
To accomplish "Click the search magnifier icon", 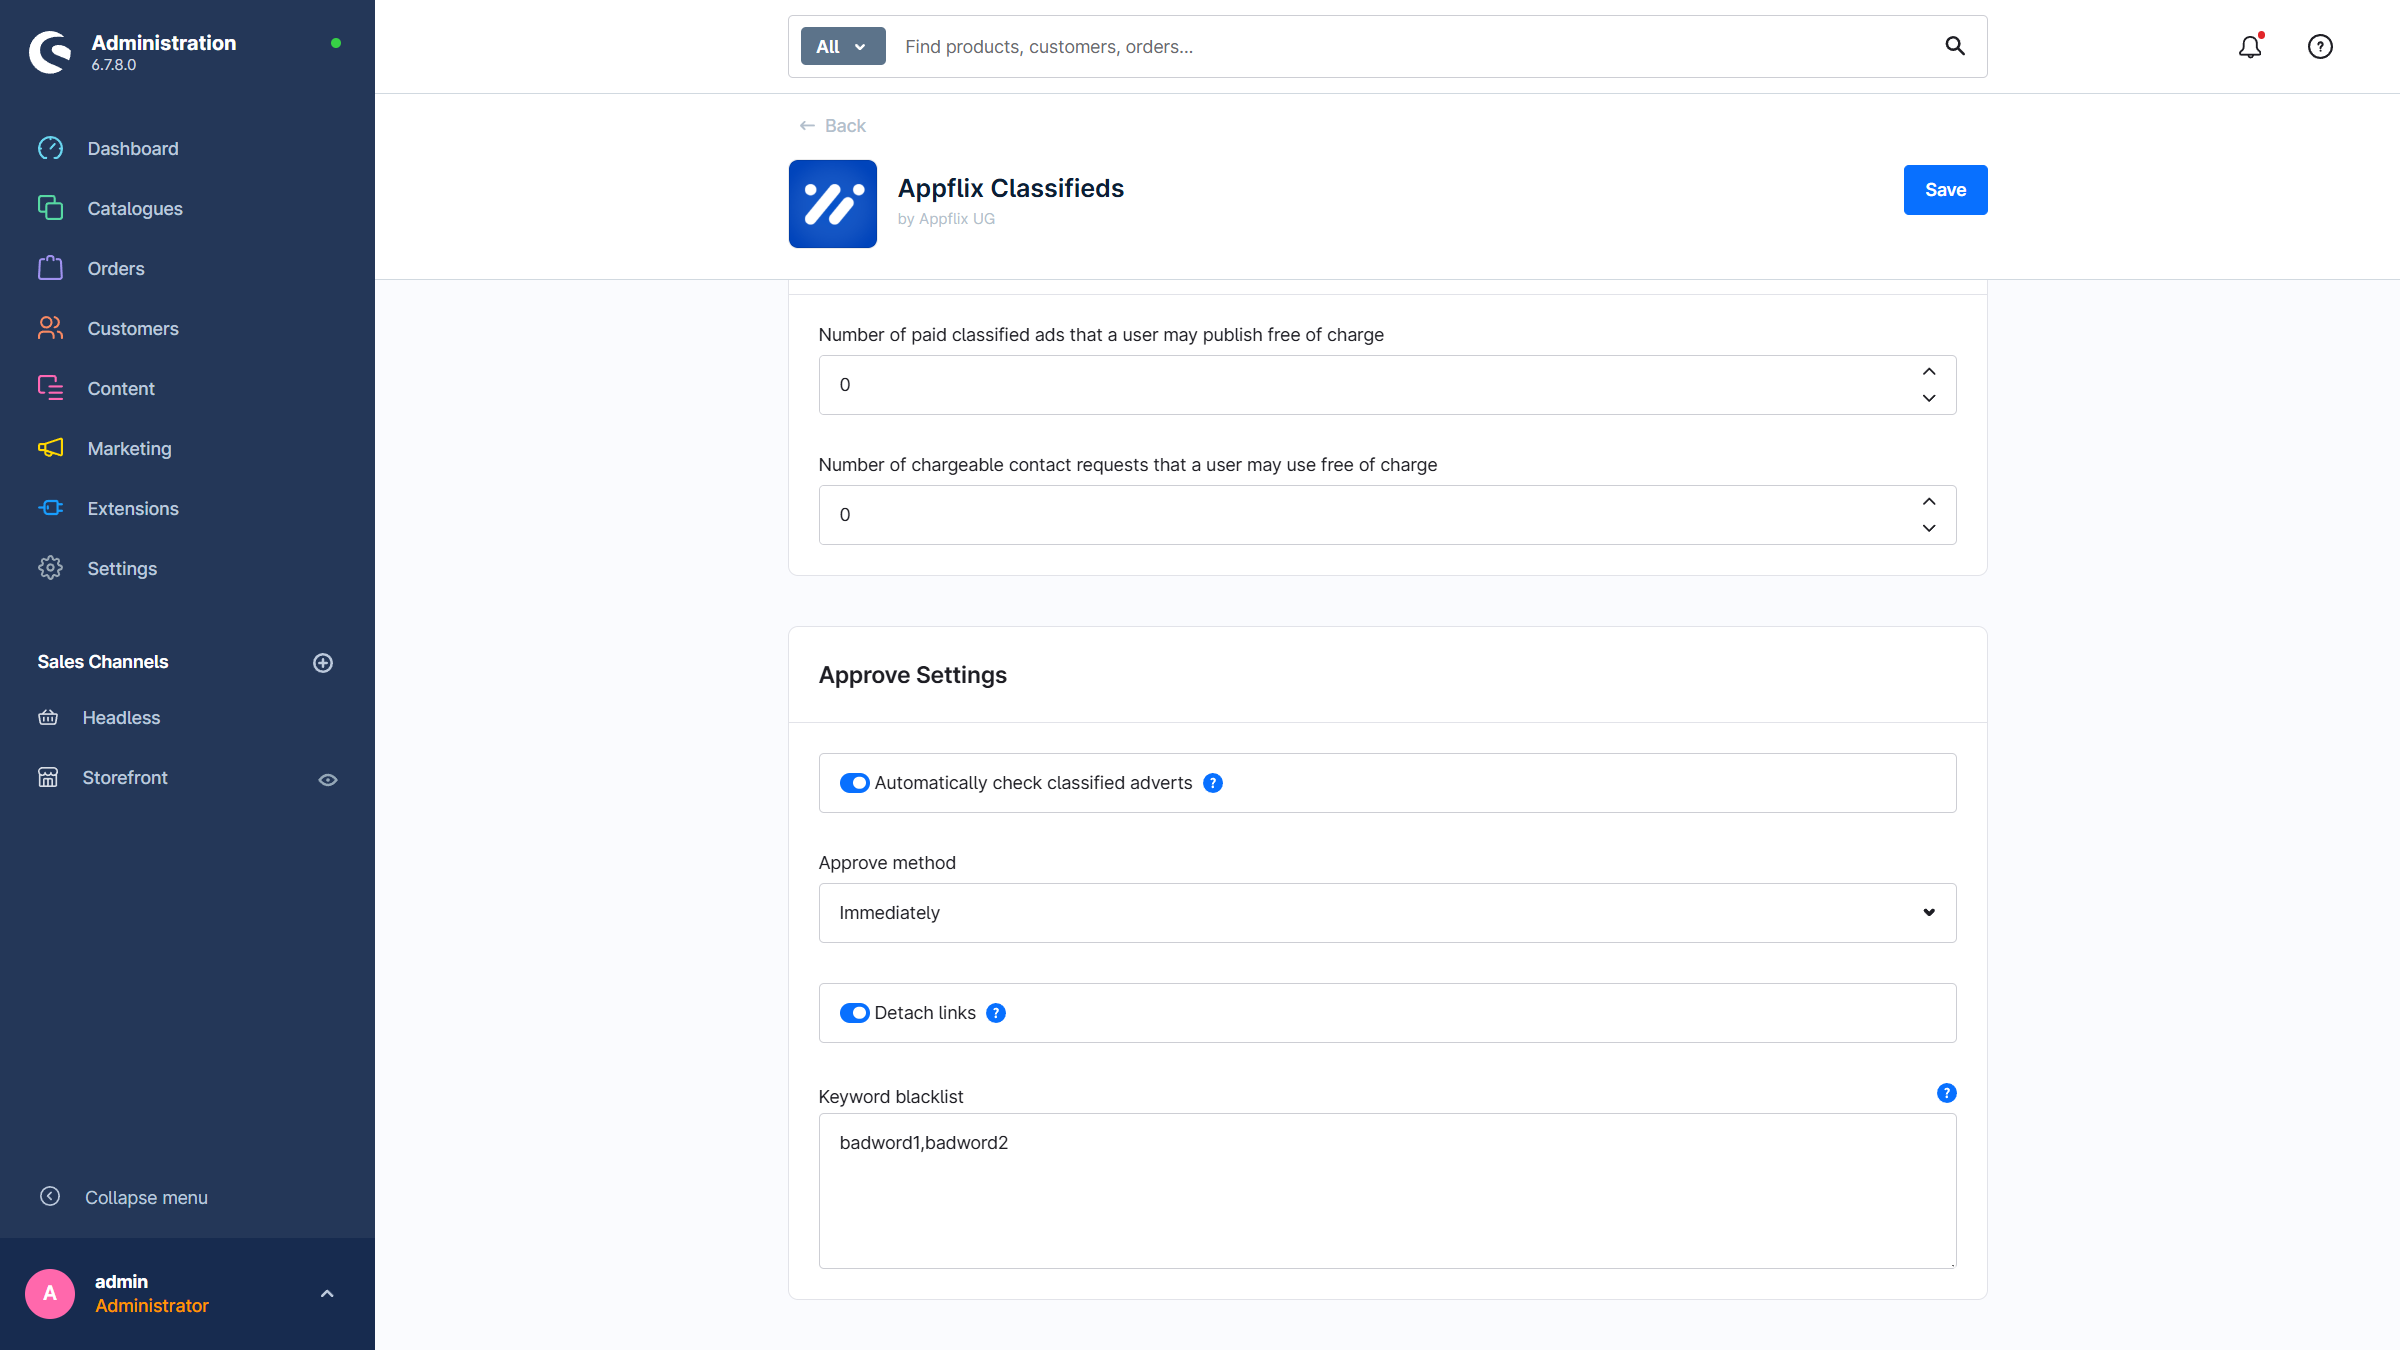I will [1954, 46].
